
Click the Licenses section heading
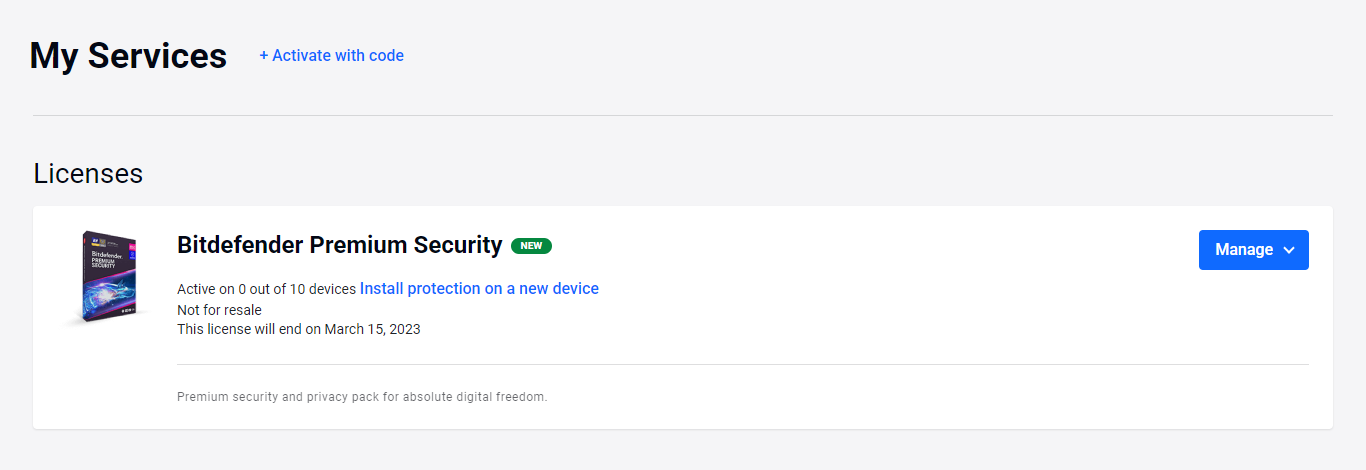[88, 174]
